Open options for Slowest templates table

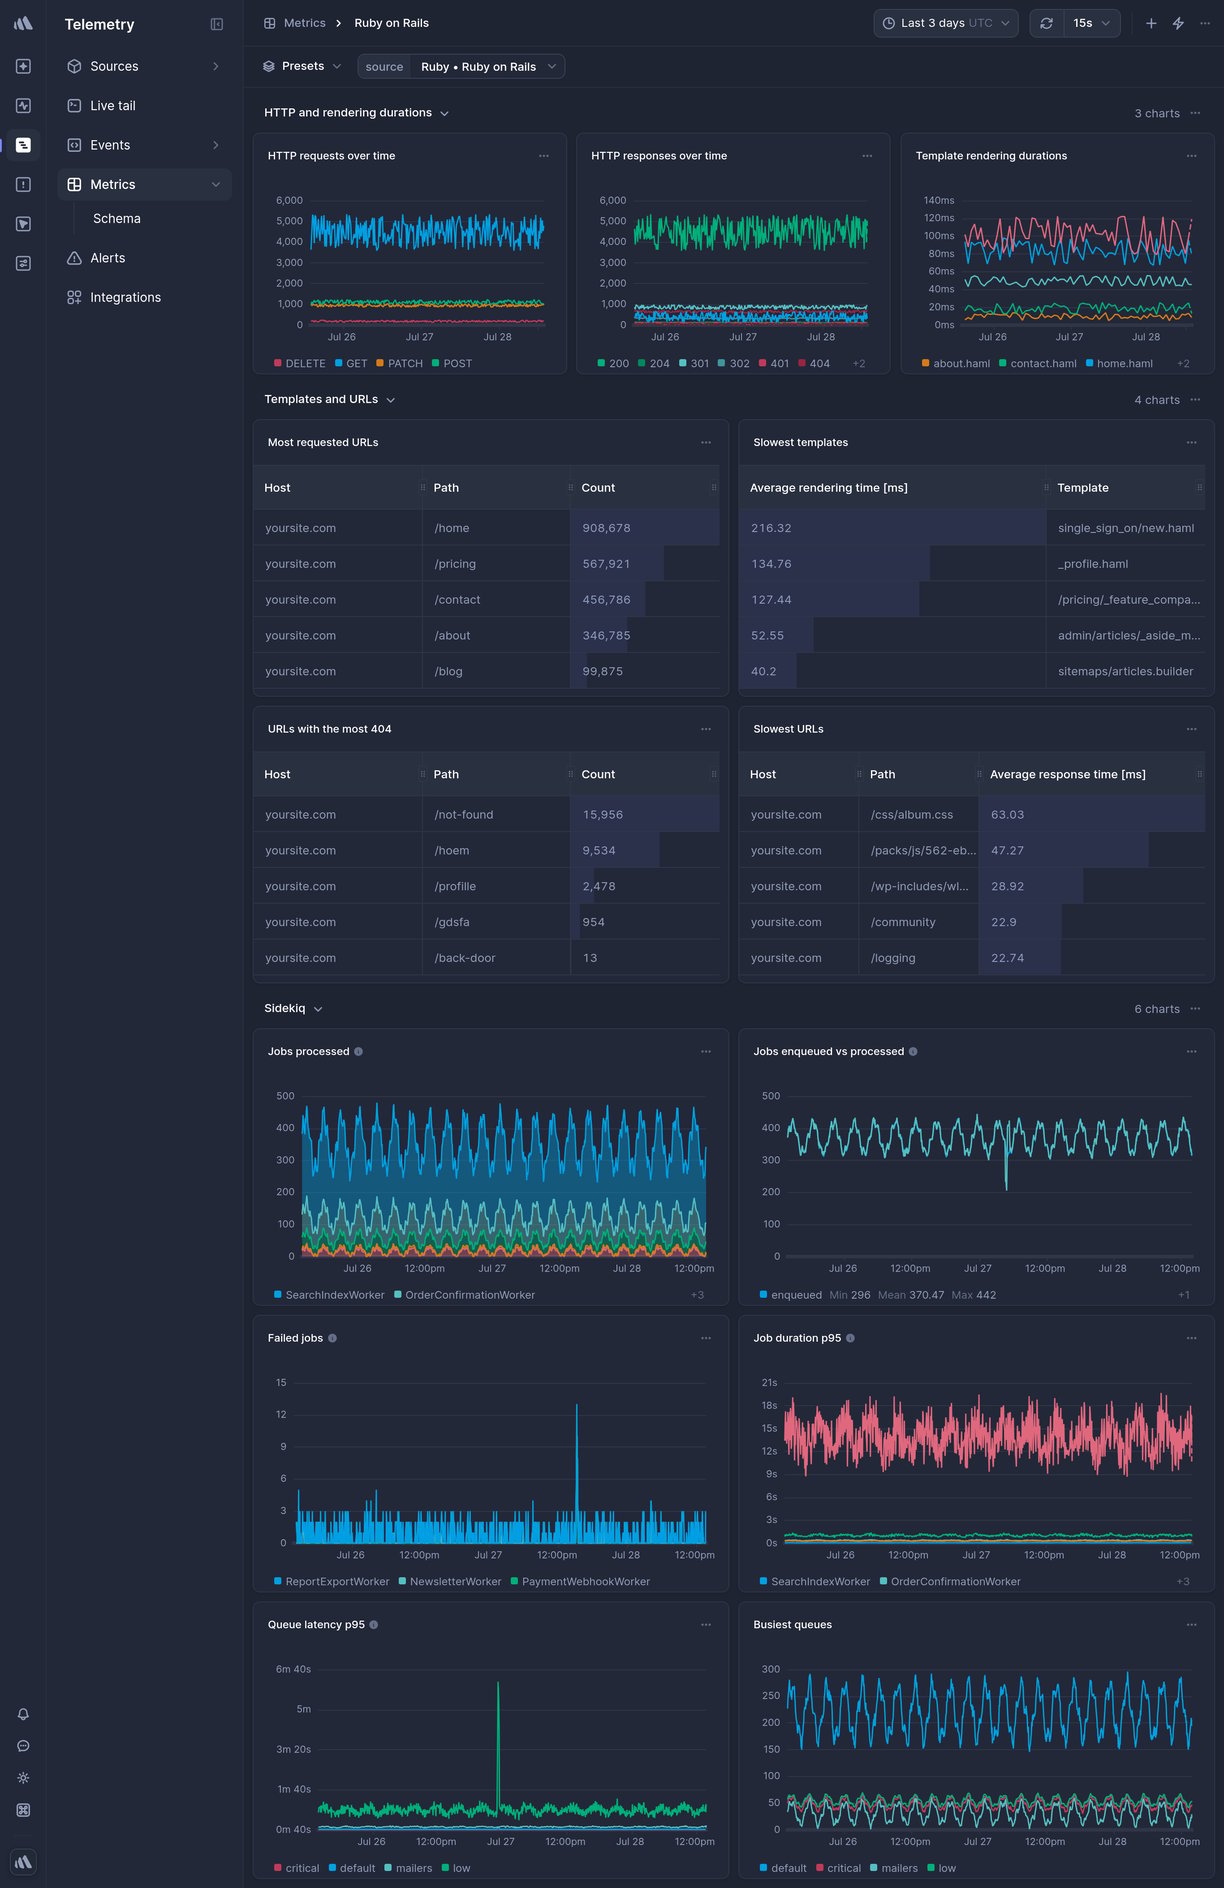tap(1191, 442)
